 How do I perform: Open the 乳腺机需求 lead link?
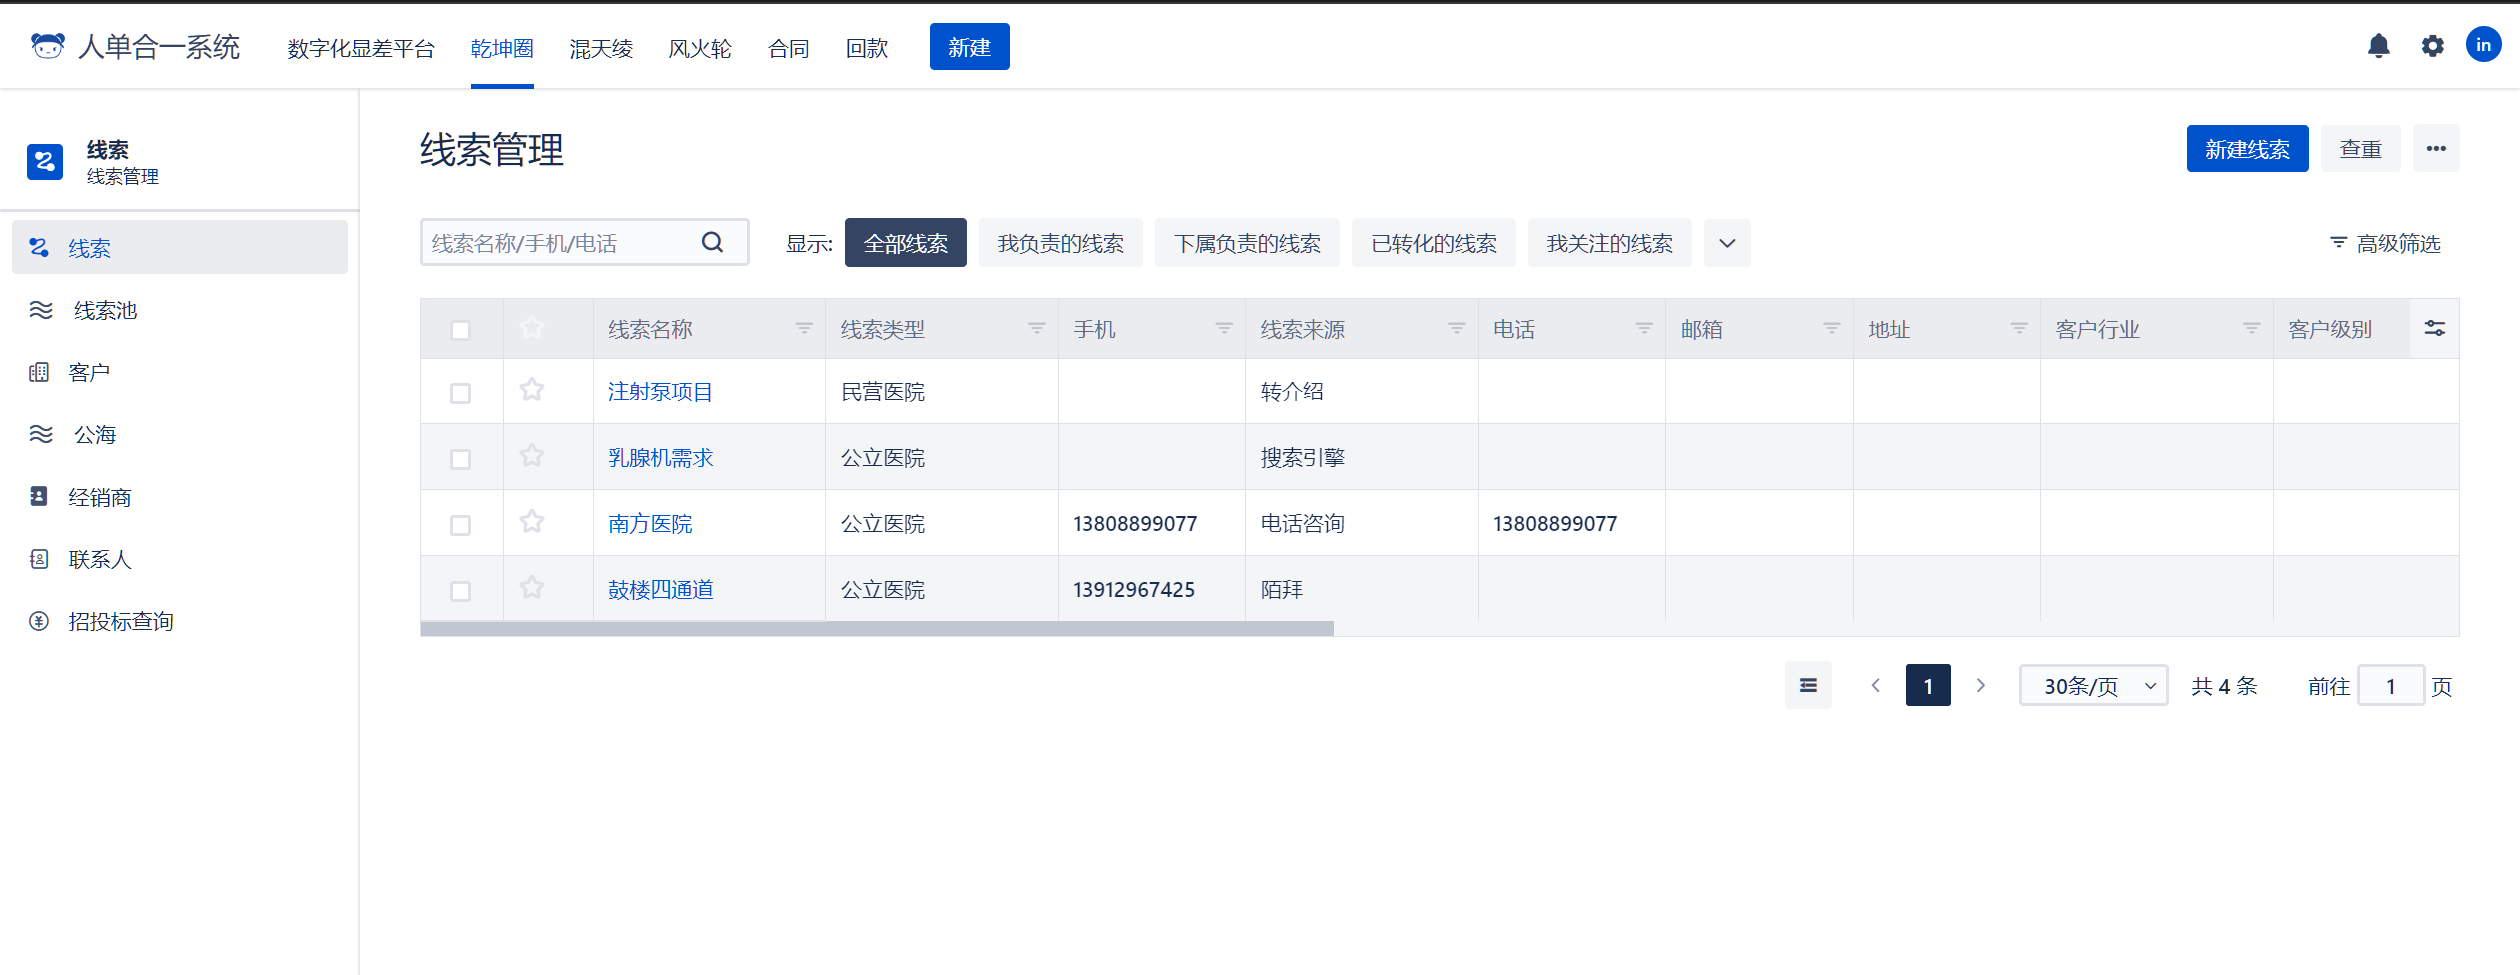pos(660,457)
